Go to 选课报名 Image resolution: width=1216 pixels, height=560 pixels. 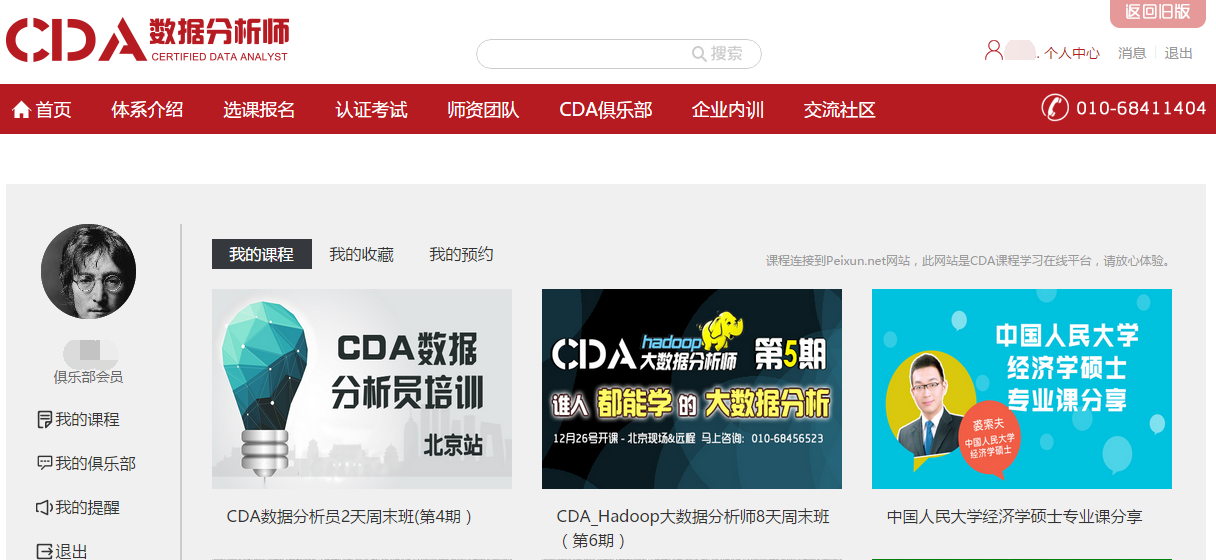coord(259,110)
